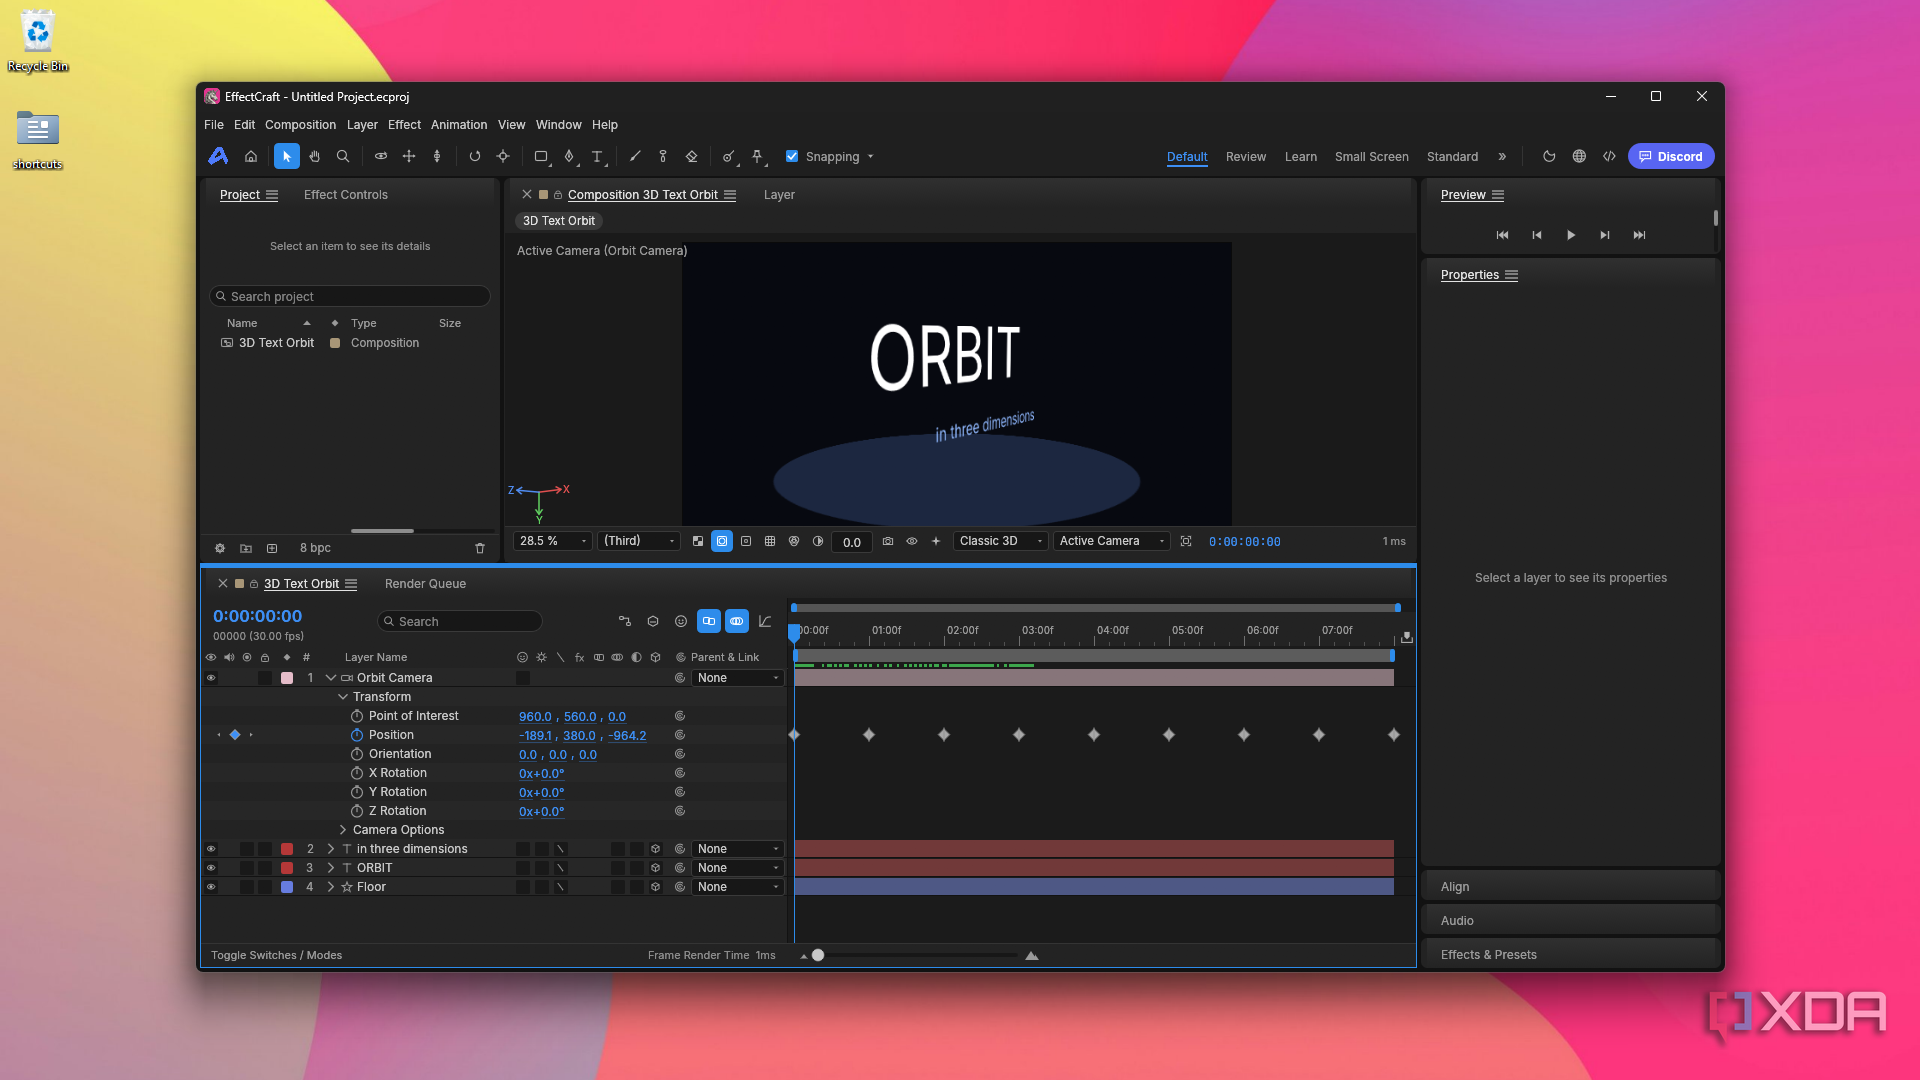Expand Camera Options group
This screenshot has width=1920, height=1080.
pos(343,830)
